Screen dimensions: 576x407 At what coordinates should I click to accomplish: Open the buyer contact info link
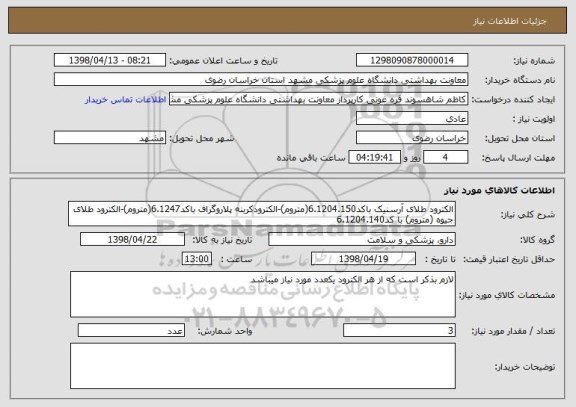[x=126, y=100]
